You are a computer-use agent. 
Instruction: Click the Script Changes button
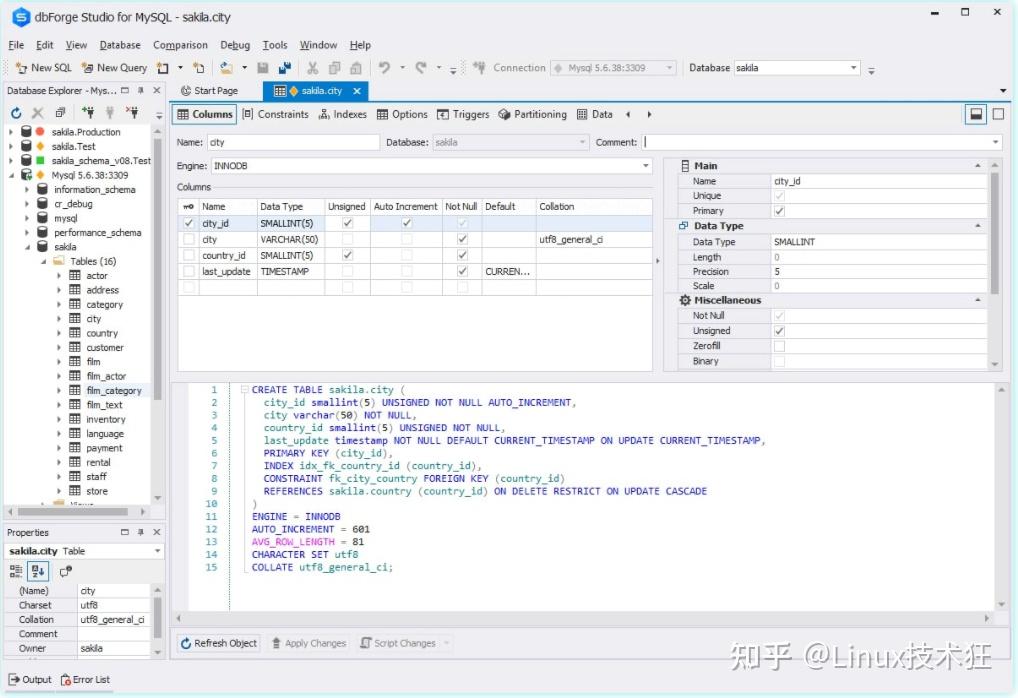tap(399, 643)
